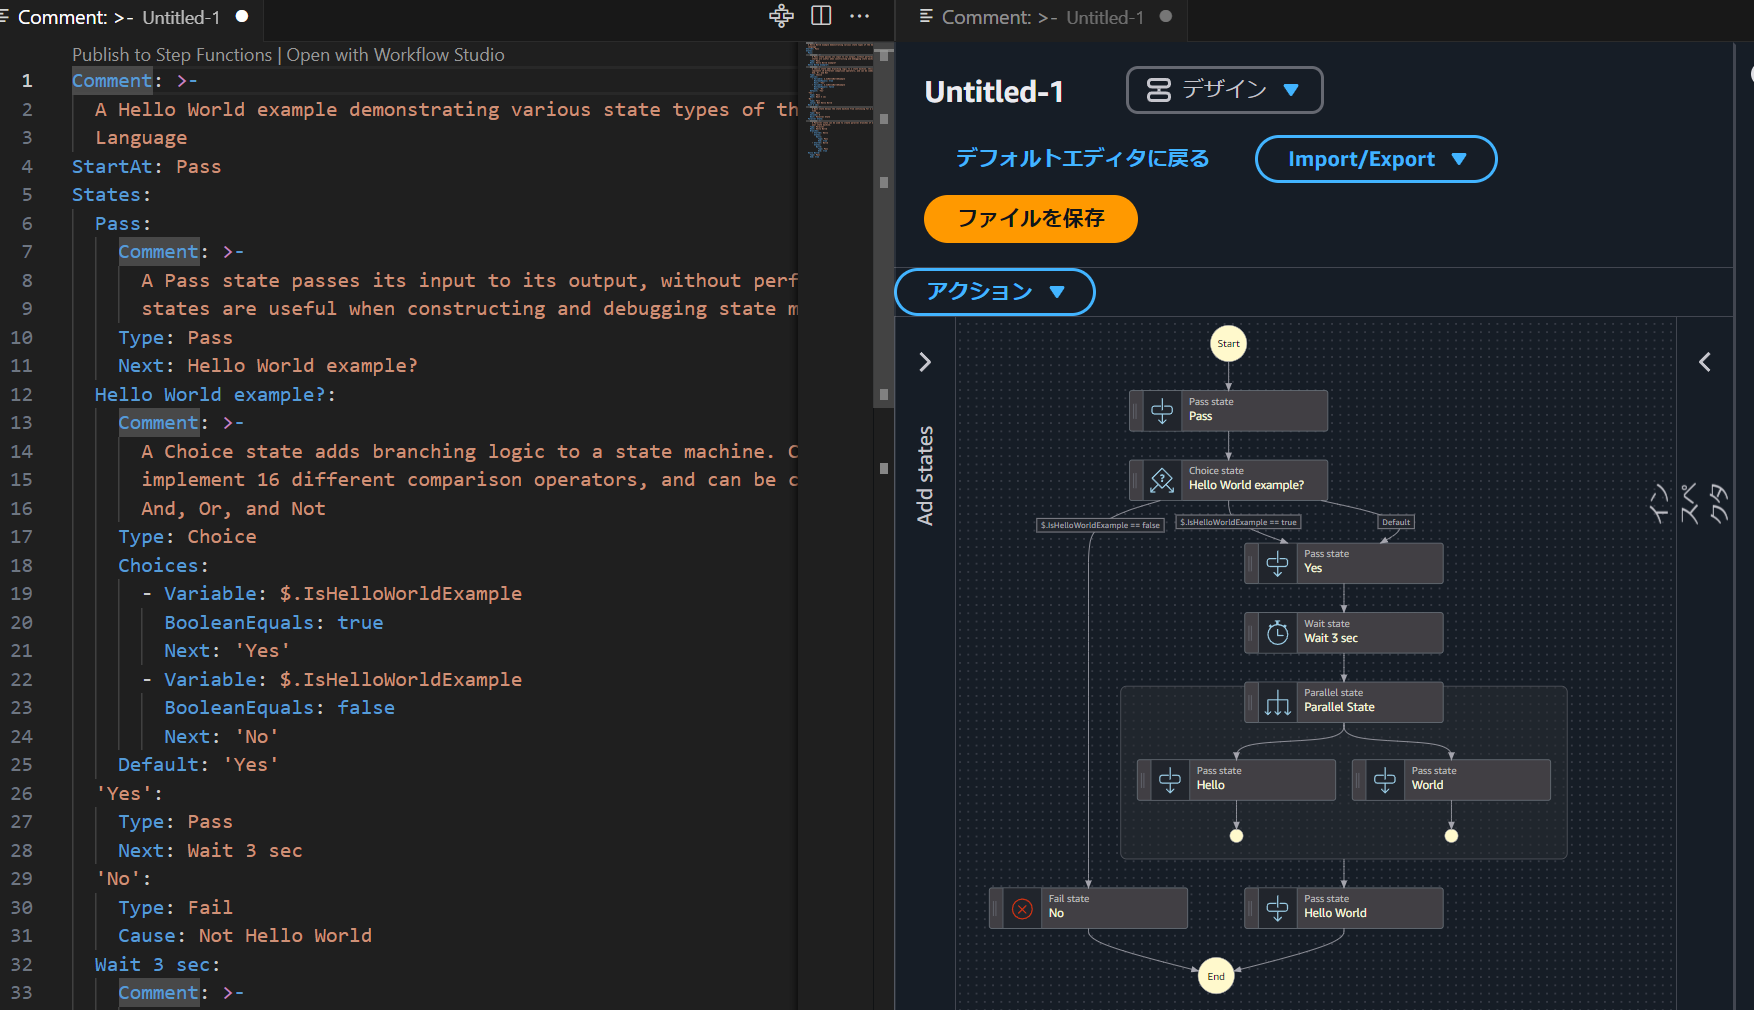Click the BooleanEquals: true line
The width and height of the screenshot is (1754, 1010).
(274, 623)
